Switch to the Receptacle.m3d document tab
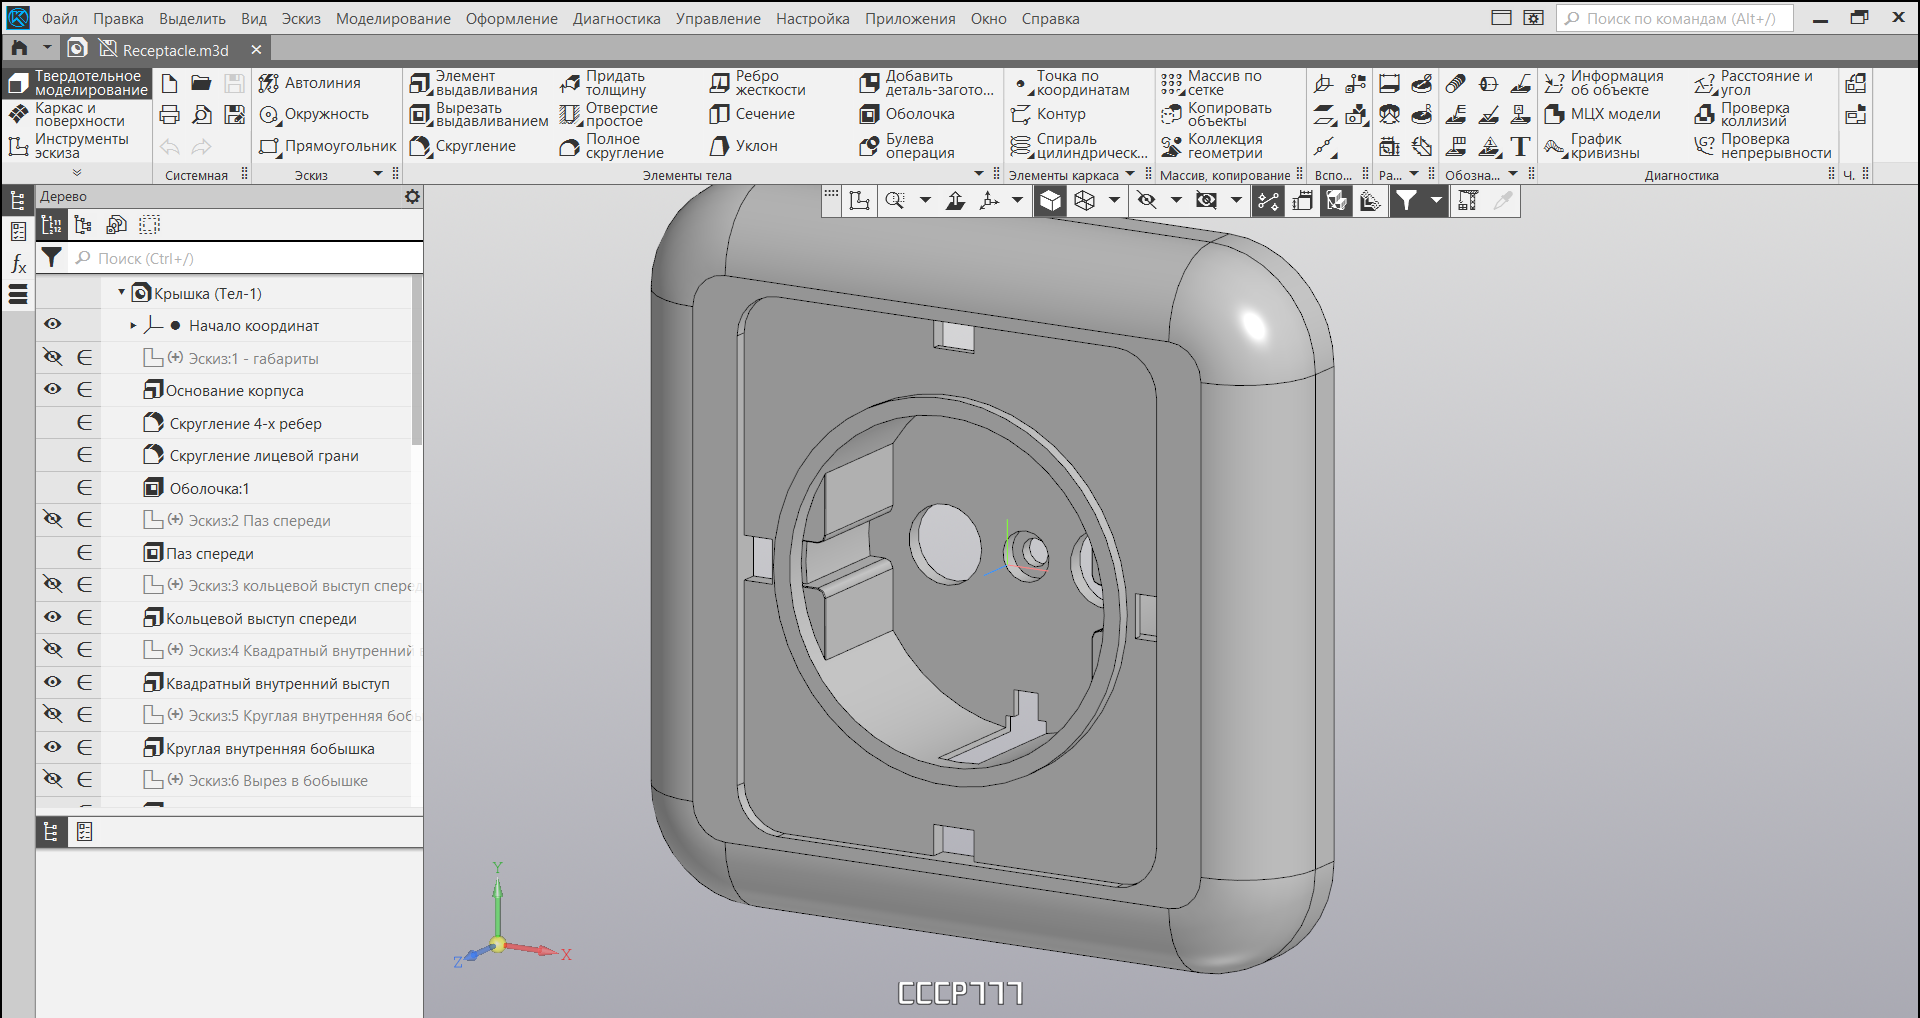 [168, 49]
